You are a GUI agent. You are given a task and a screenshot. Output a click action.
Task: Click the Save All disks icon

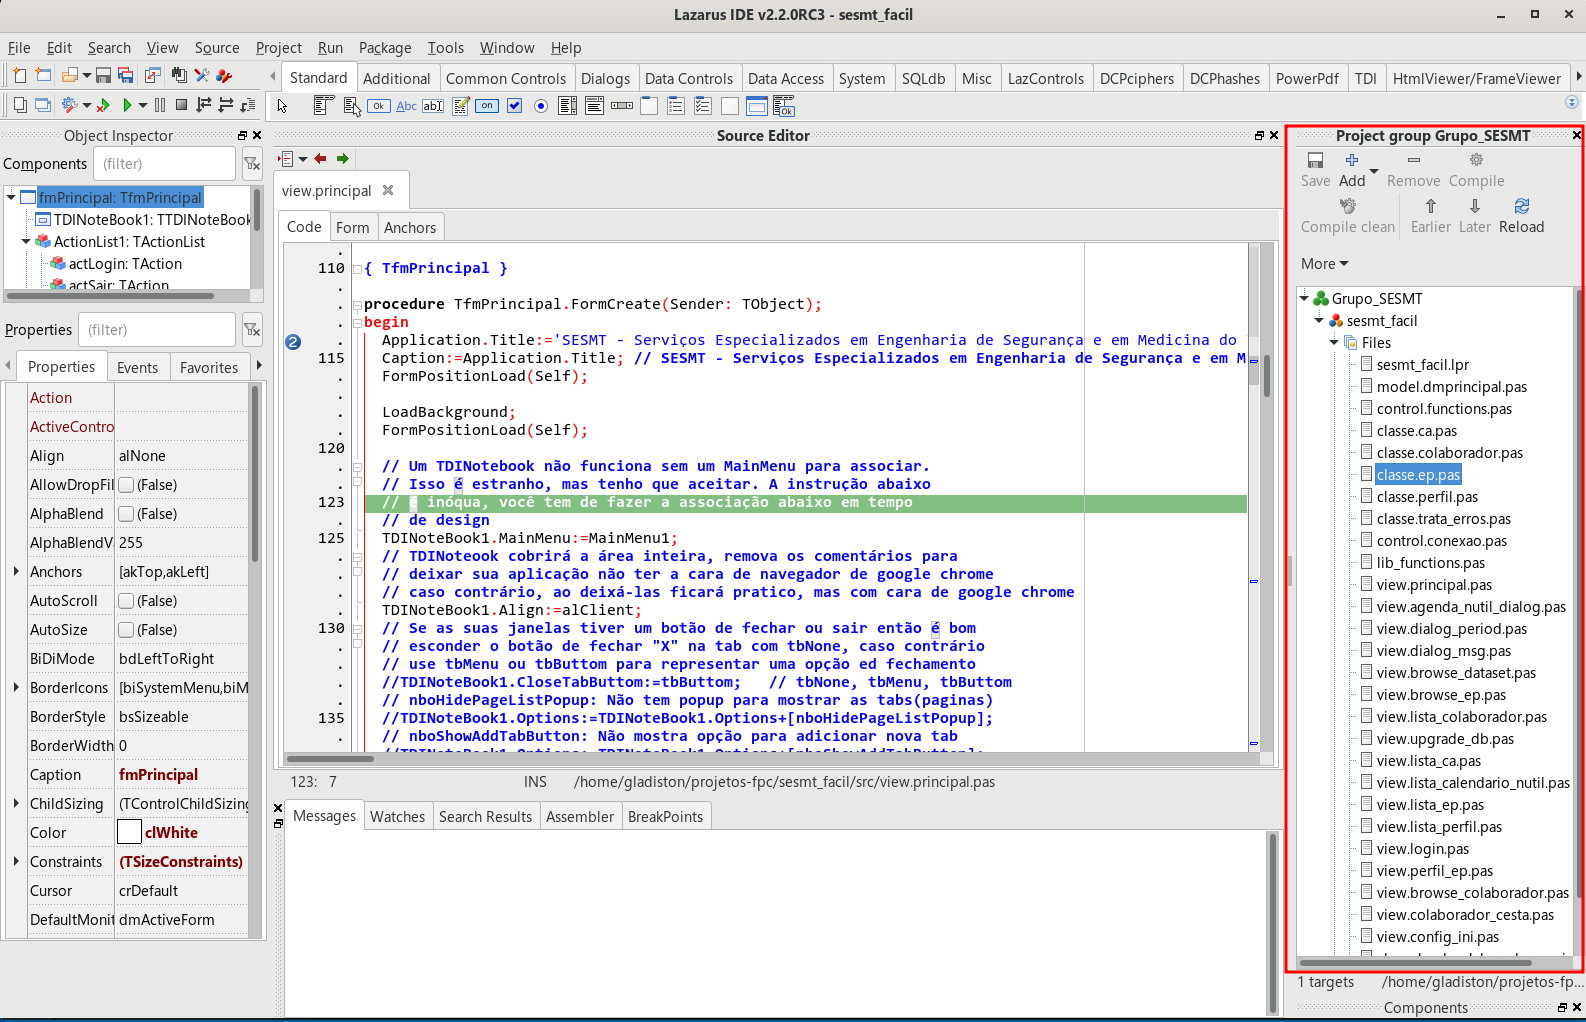[x=125, y=76]
